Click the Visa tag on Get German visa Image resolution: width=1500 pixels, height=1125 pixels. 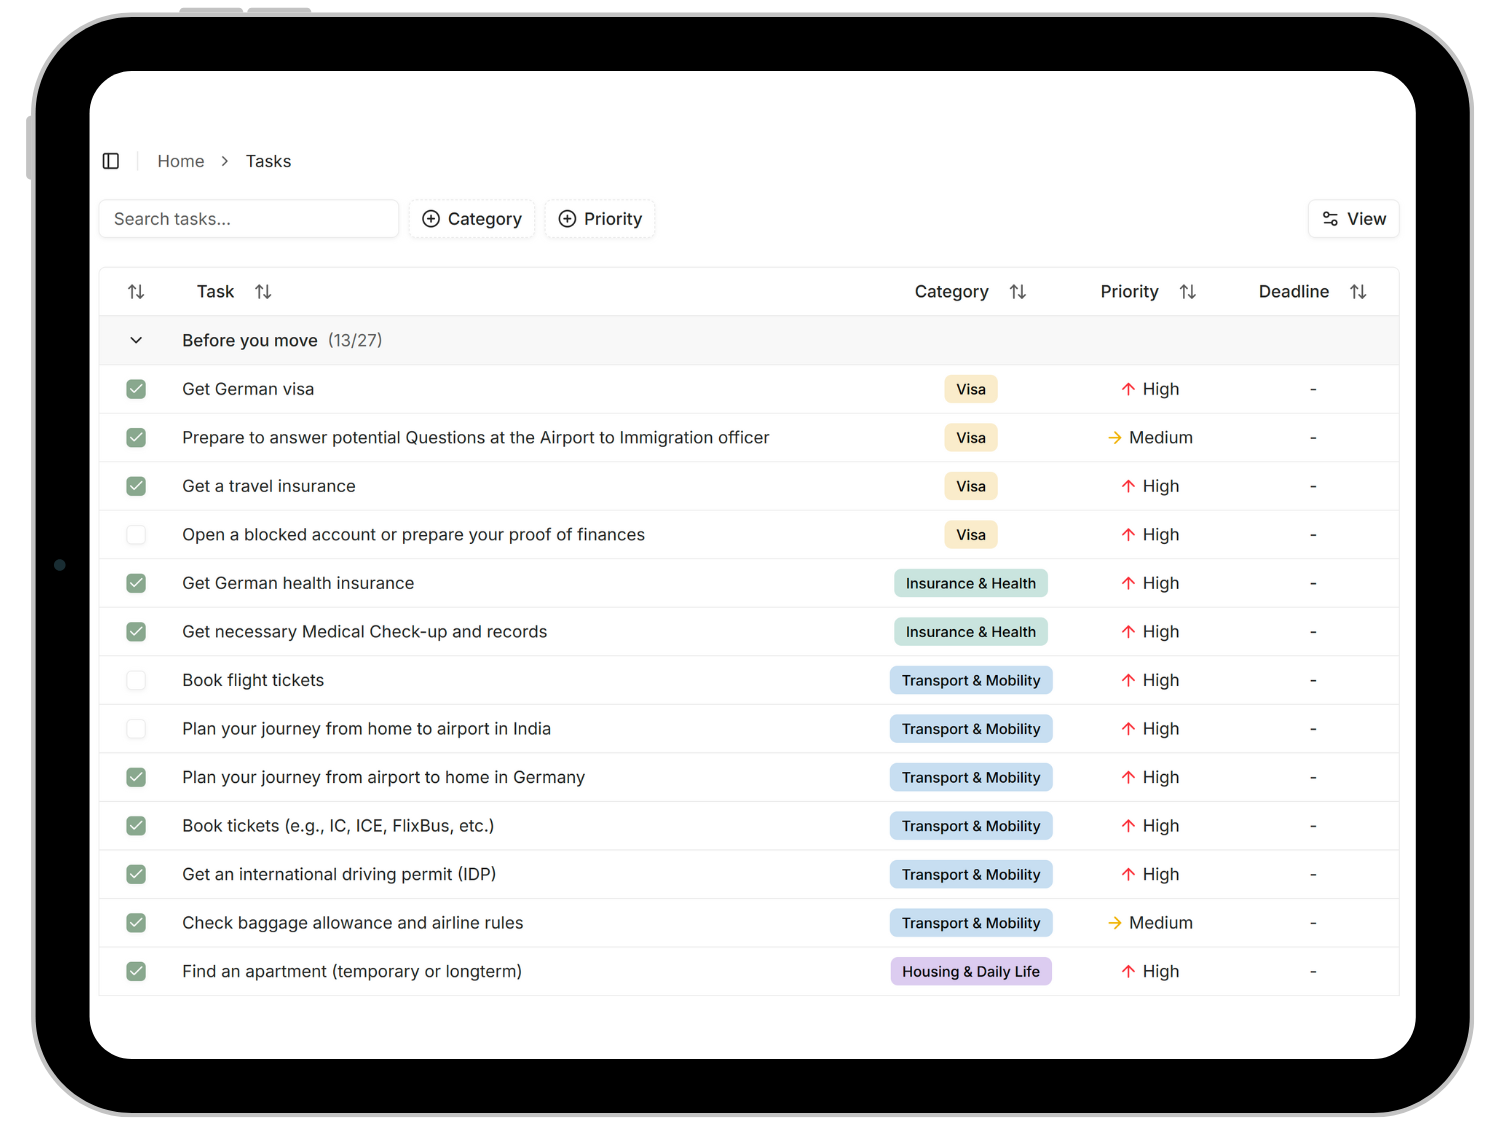pyautogui.click(x=971, y=389)
